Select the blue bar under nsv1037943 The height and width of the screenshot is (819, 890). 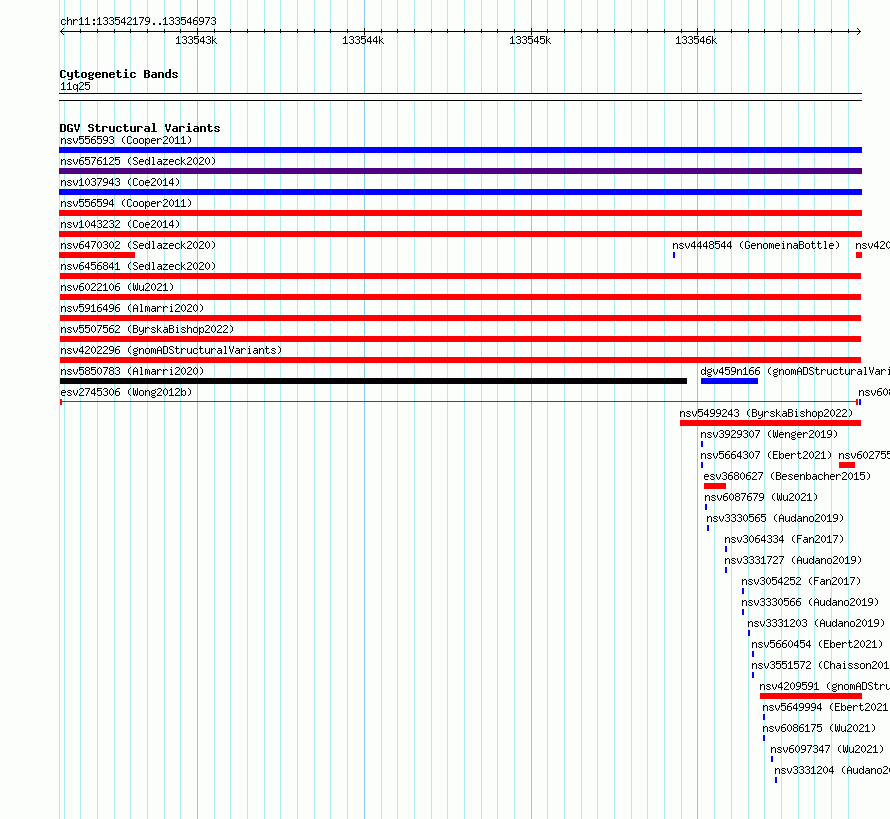click(x=460, y=192)
